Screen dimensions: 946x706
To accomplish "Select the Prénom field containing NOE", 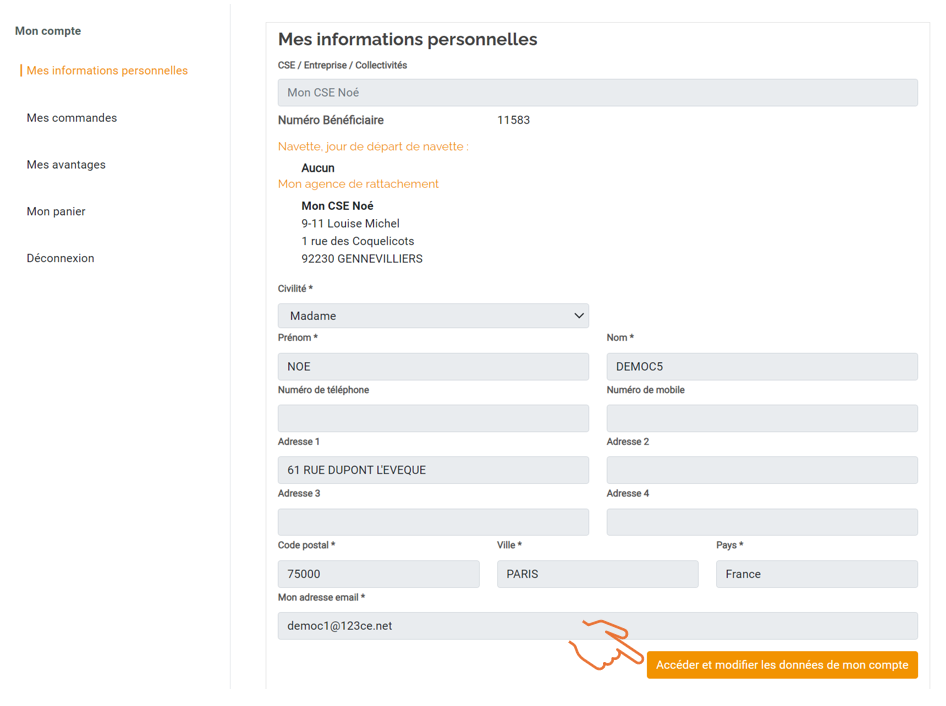I will 433,366.
